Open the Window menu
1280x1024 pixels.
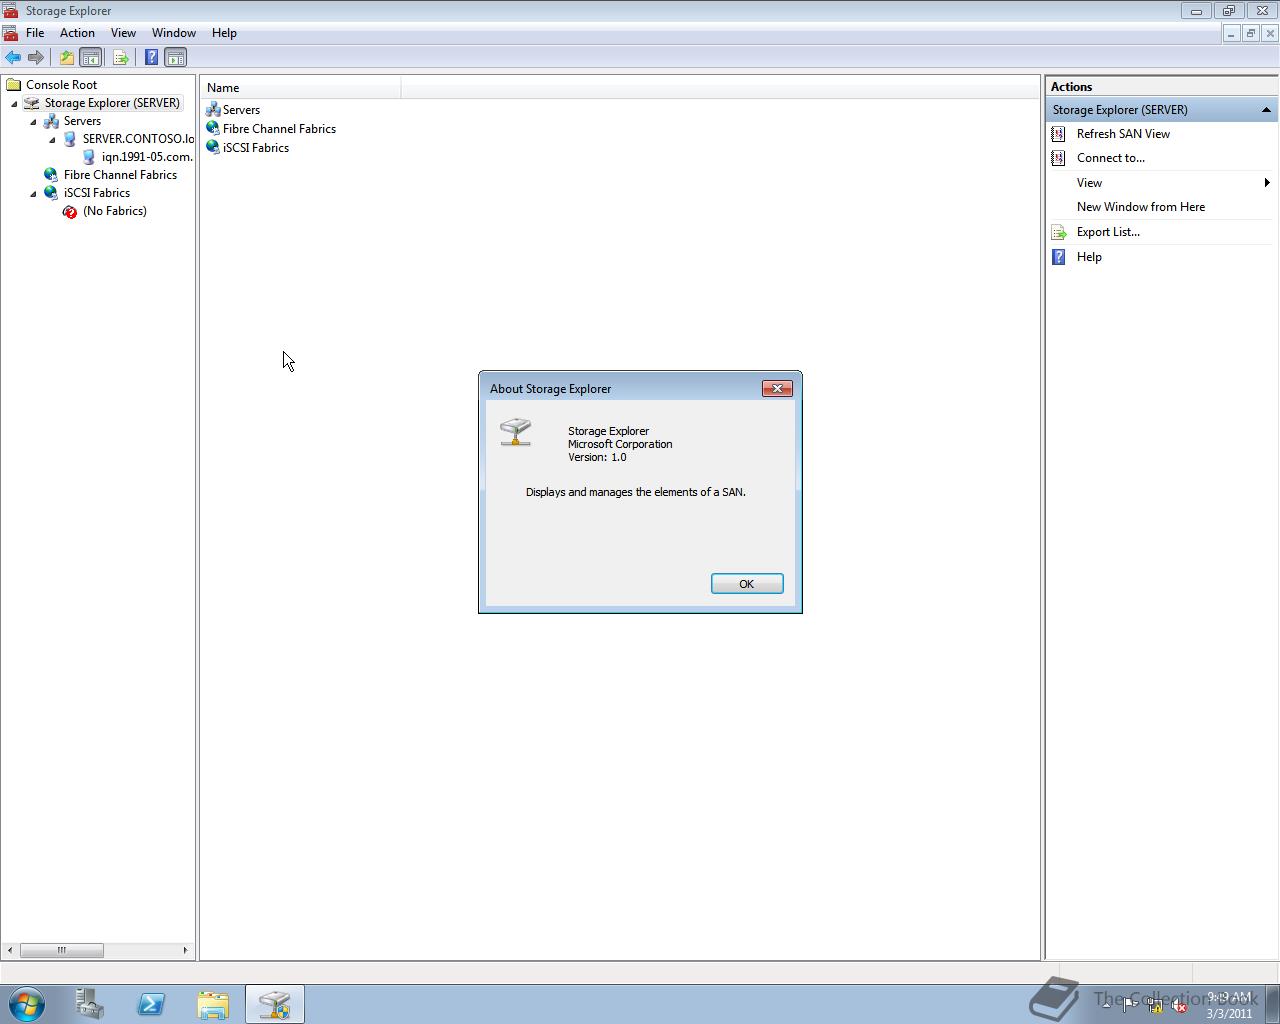tap(174, 33)
